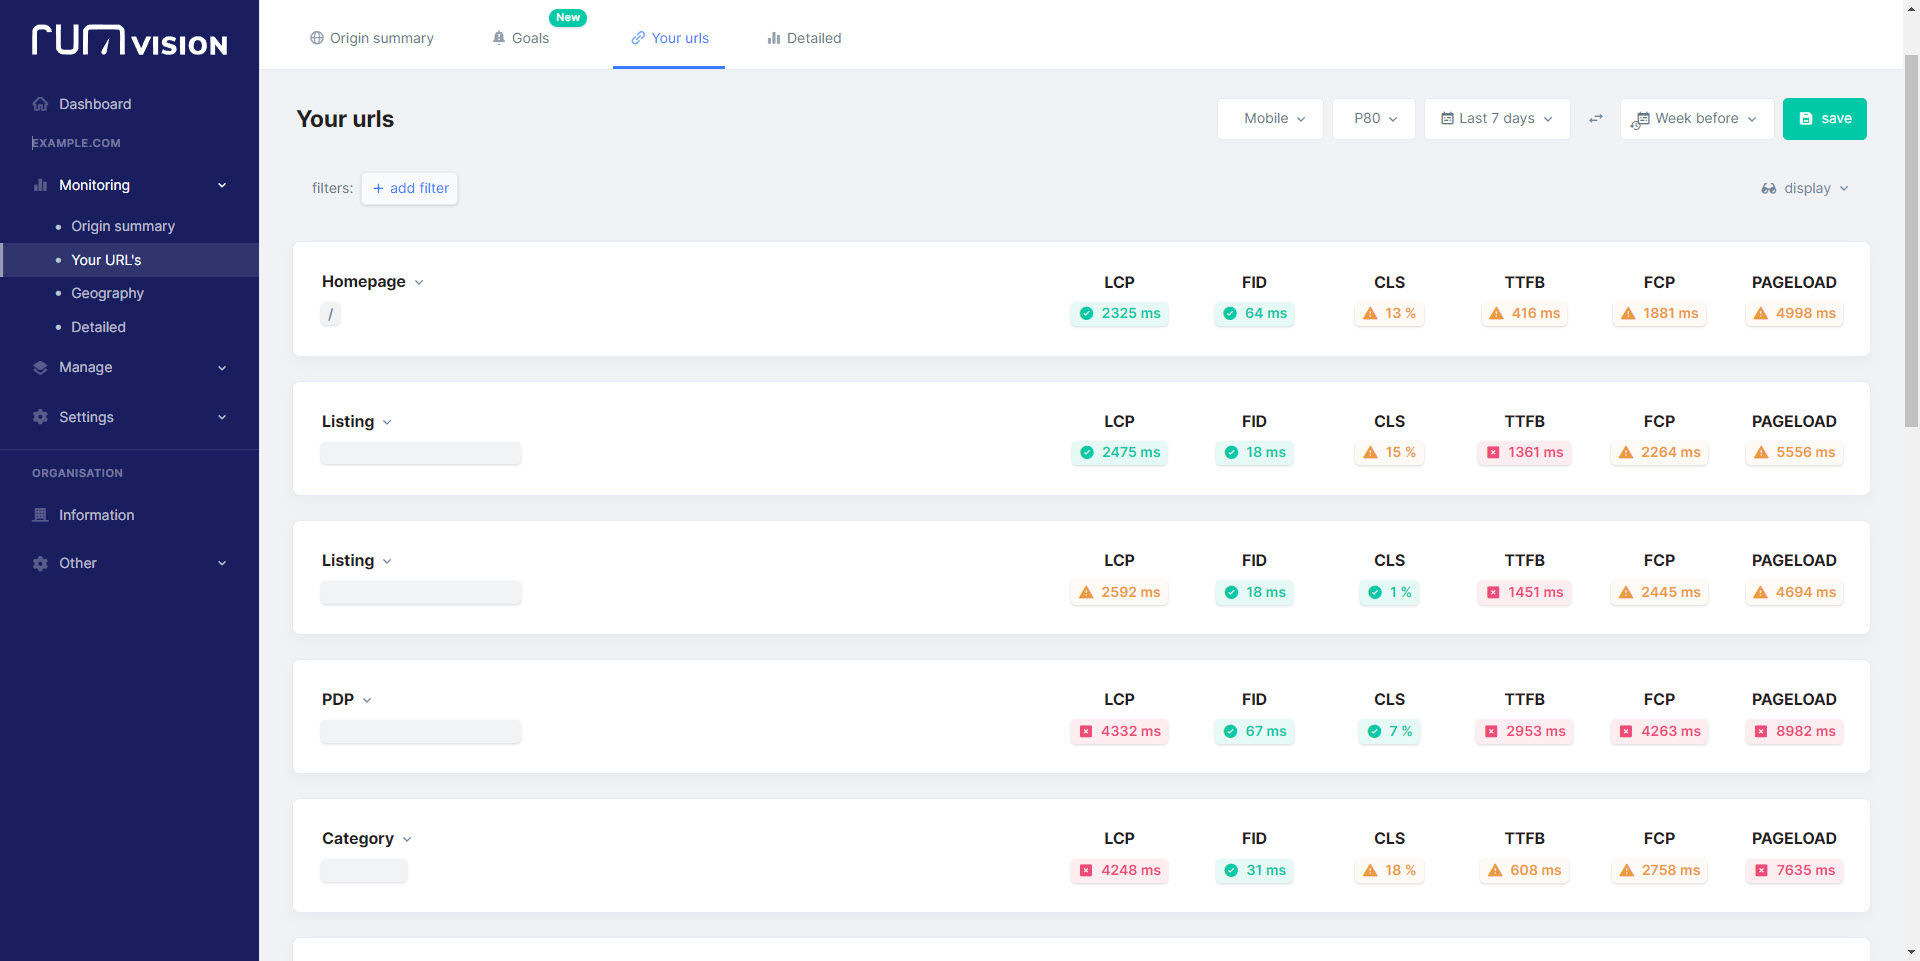Click the Settings gear icon in sidebar
The height and width of the screenshot is (961, 1920).
tap(40, 417)
